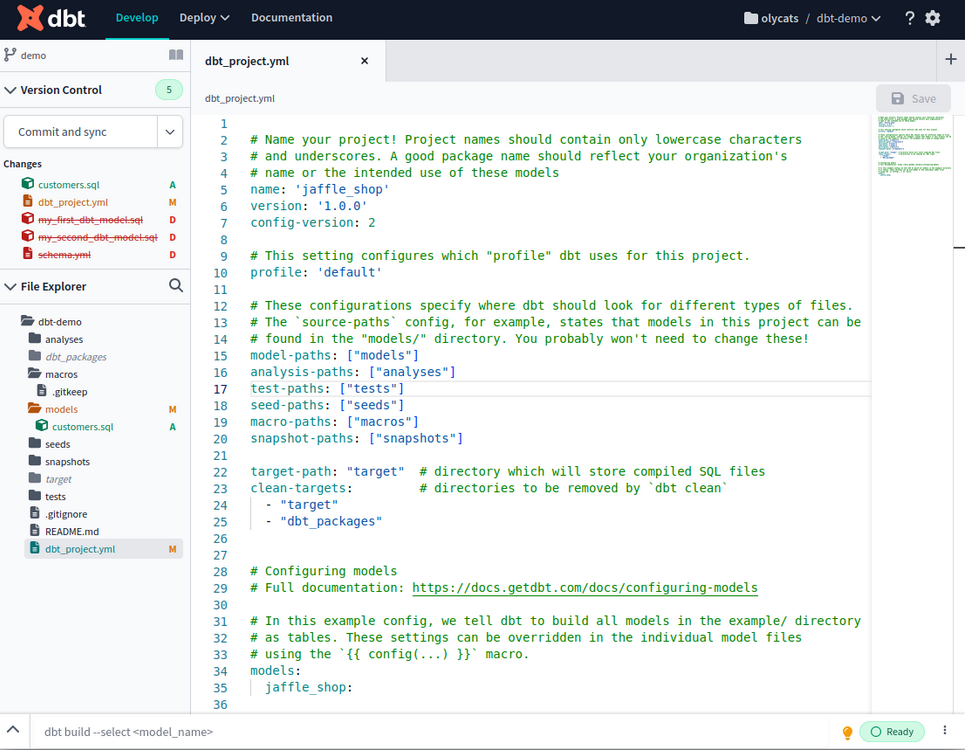The height and width of the screenshot is (752, 966).
Task: Open README.md in File Explorer
Action: click(71, 531)
